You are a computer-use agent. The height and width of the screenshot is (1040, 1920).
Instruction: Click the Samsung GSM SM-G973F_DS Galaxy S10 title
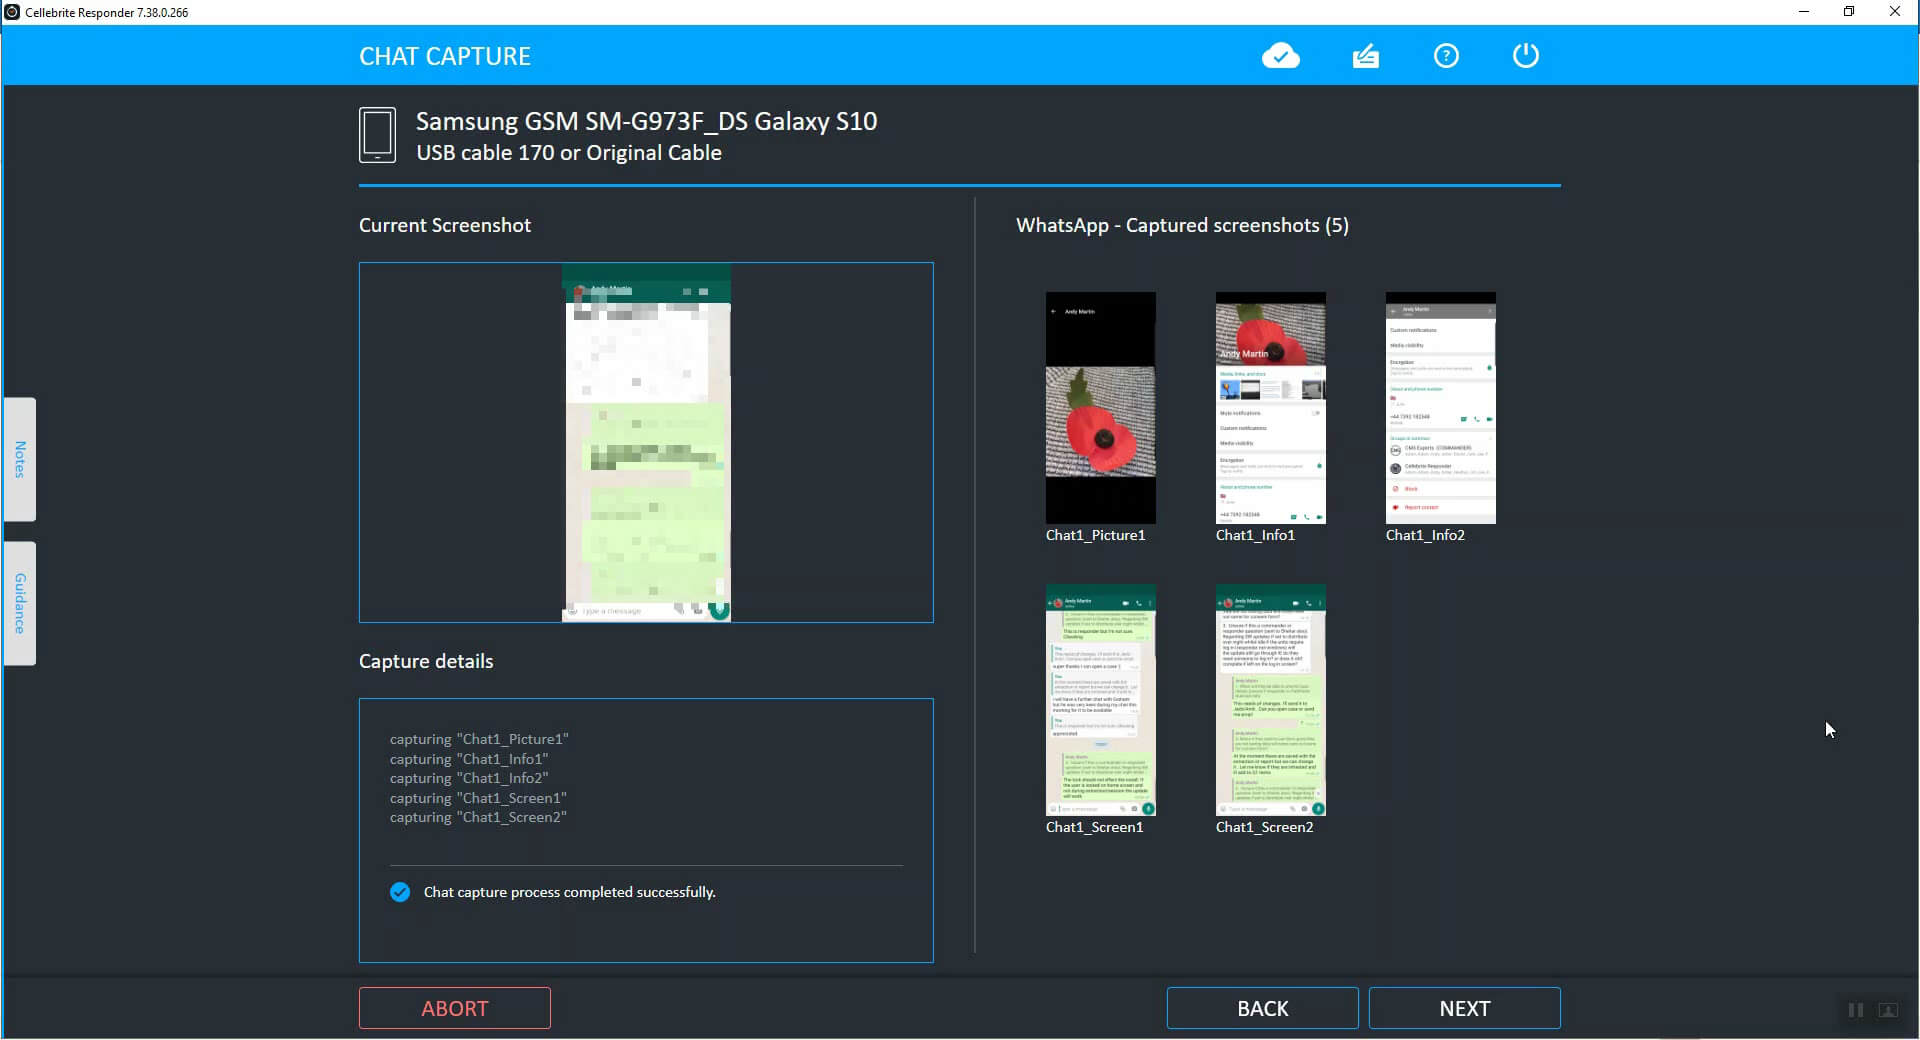pos(646,121)
